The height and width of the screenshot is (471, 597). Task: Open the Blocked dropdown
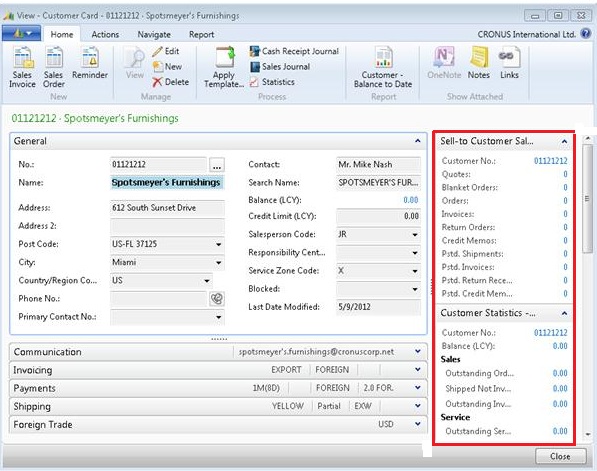[415, 289]
